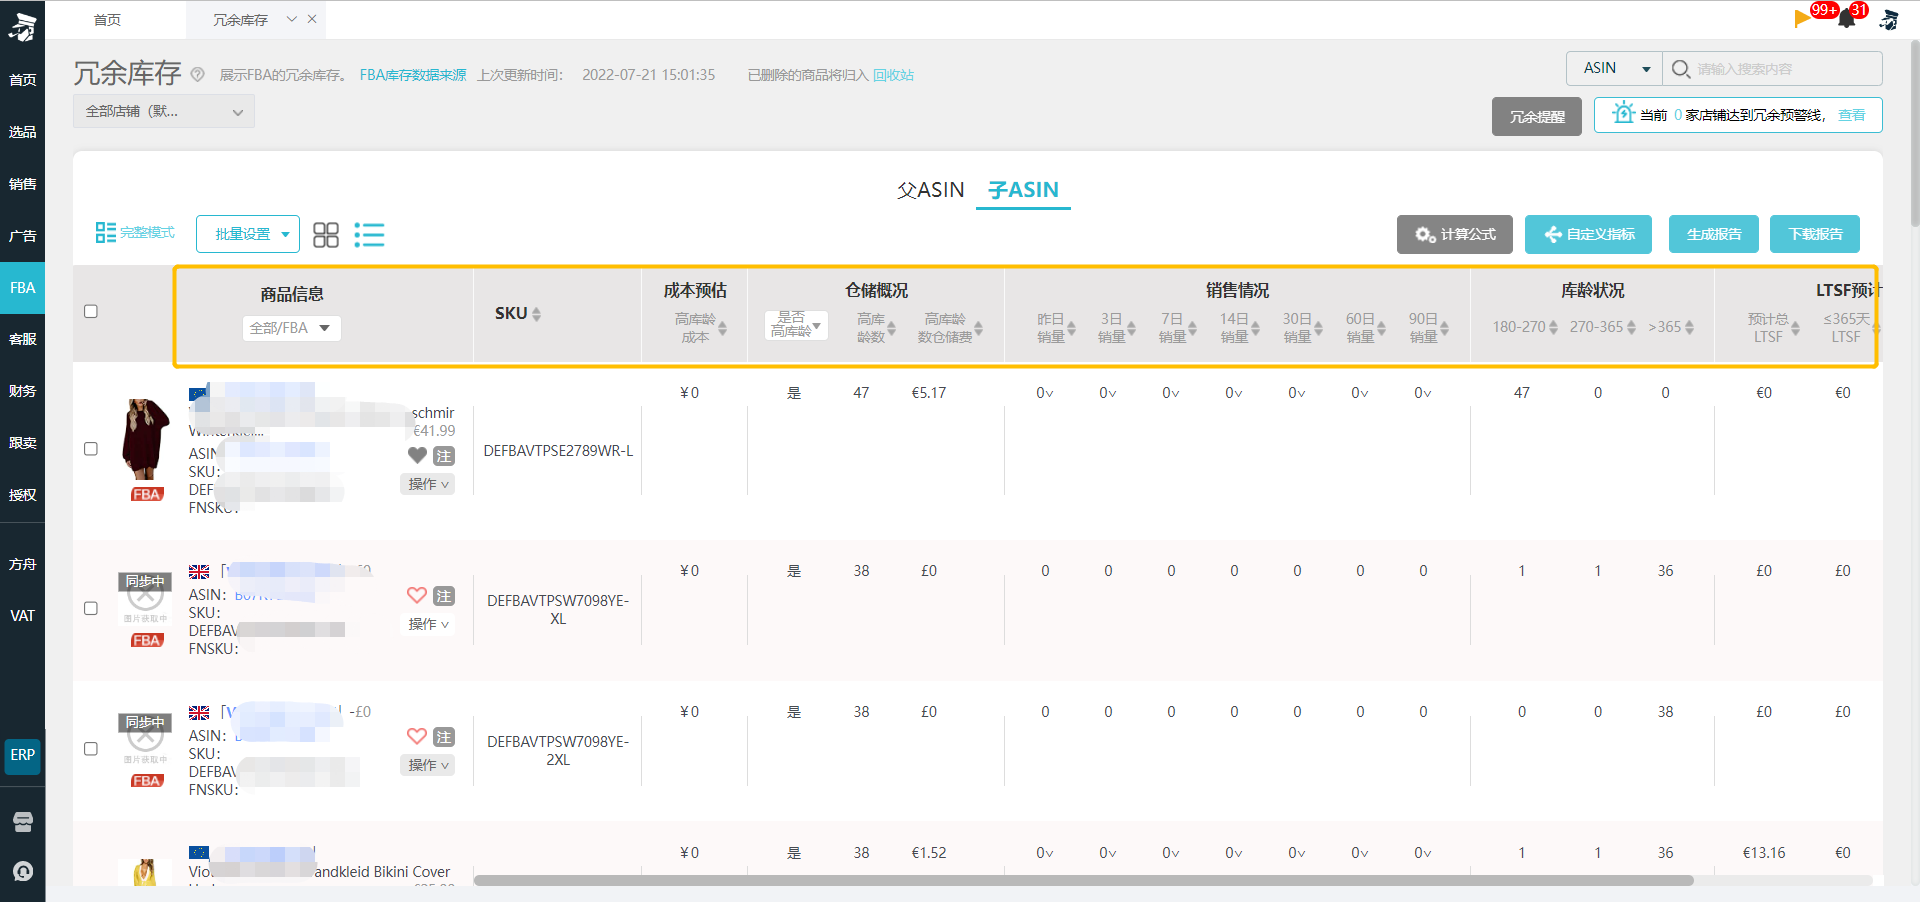Image resolution: width=1920 pixels, height=902 pixels.
Task: Switch to list view icon
Action: (x=369, y=235)
